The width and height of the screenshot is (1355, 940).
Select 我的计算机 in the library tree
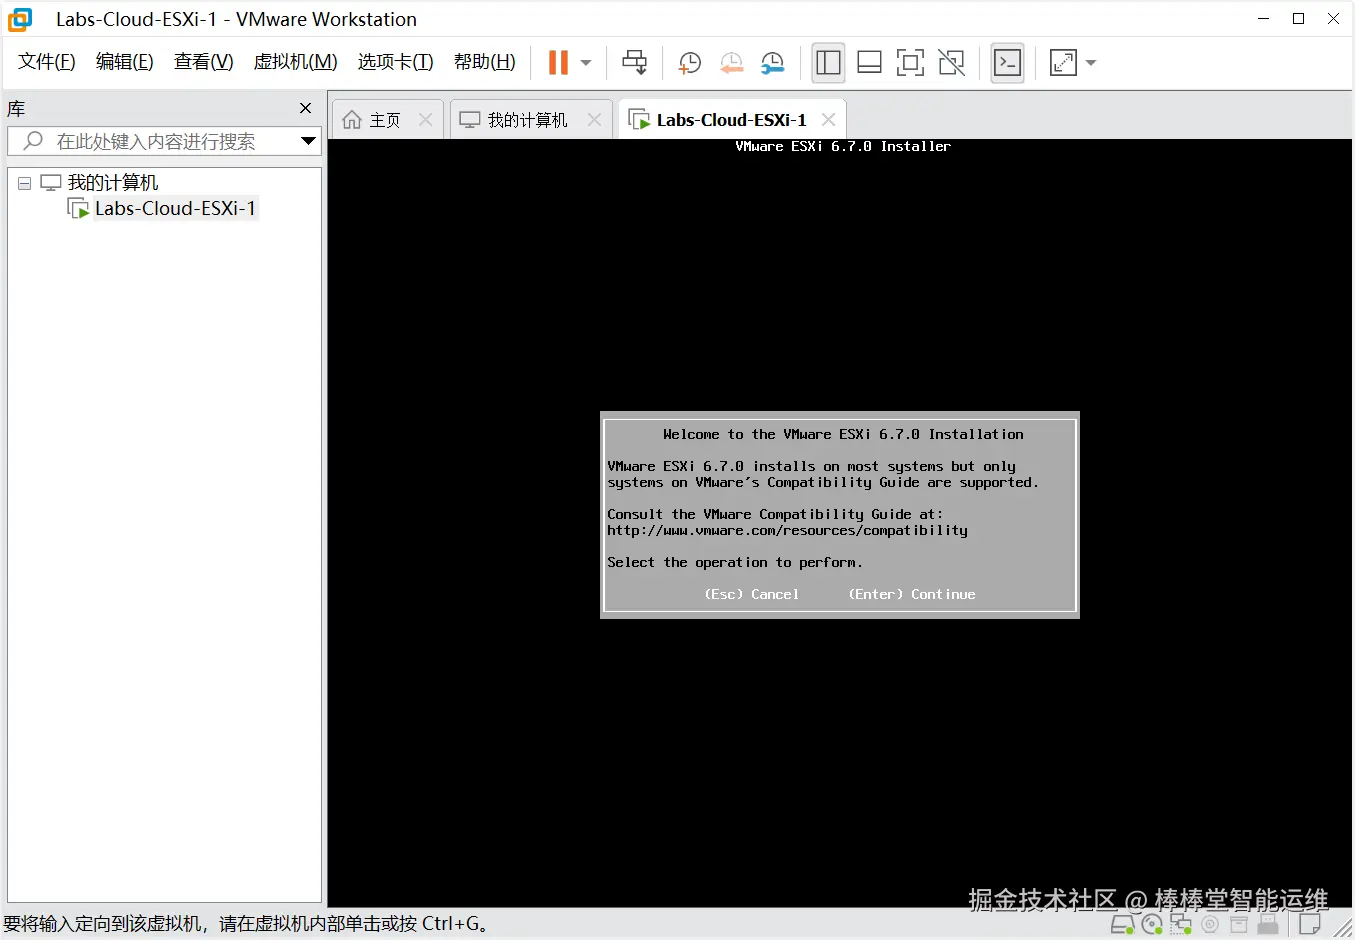point(113,183)
